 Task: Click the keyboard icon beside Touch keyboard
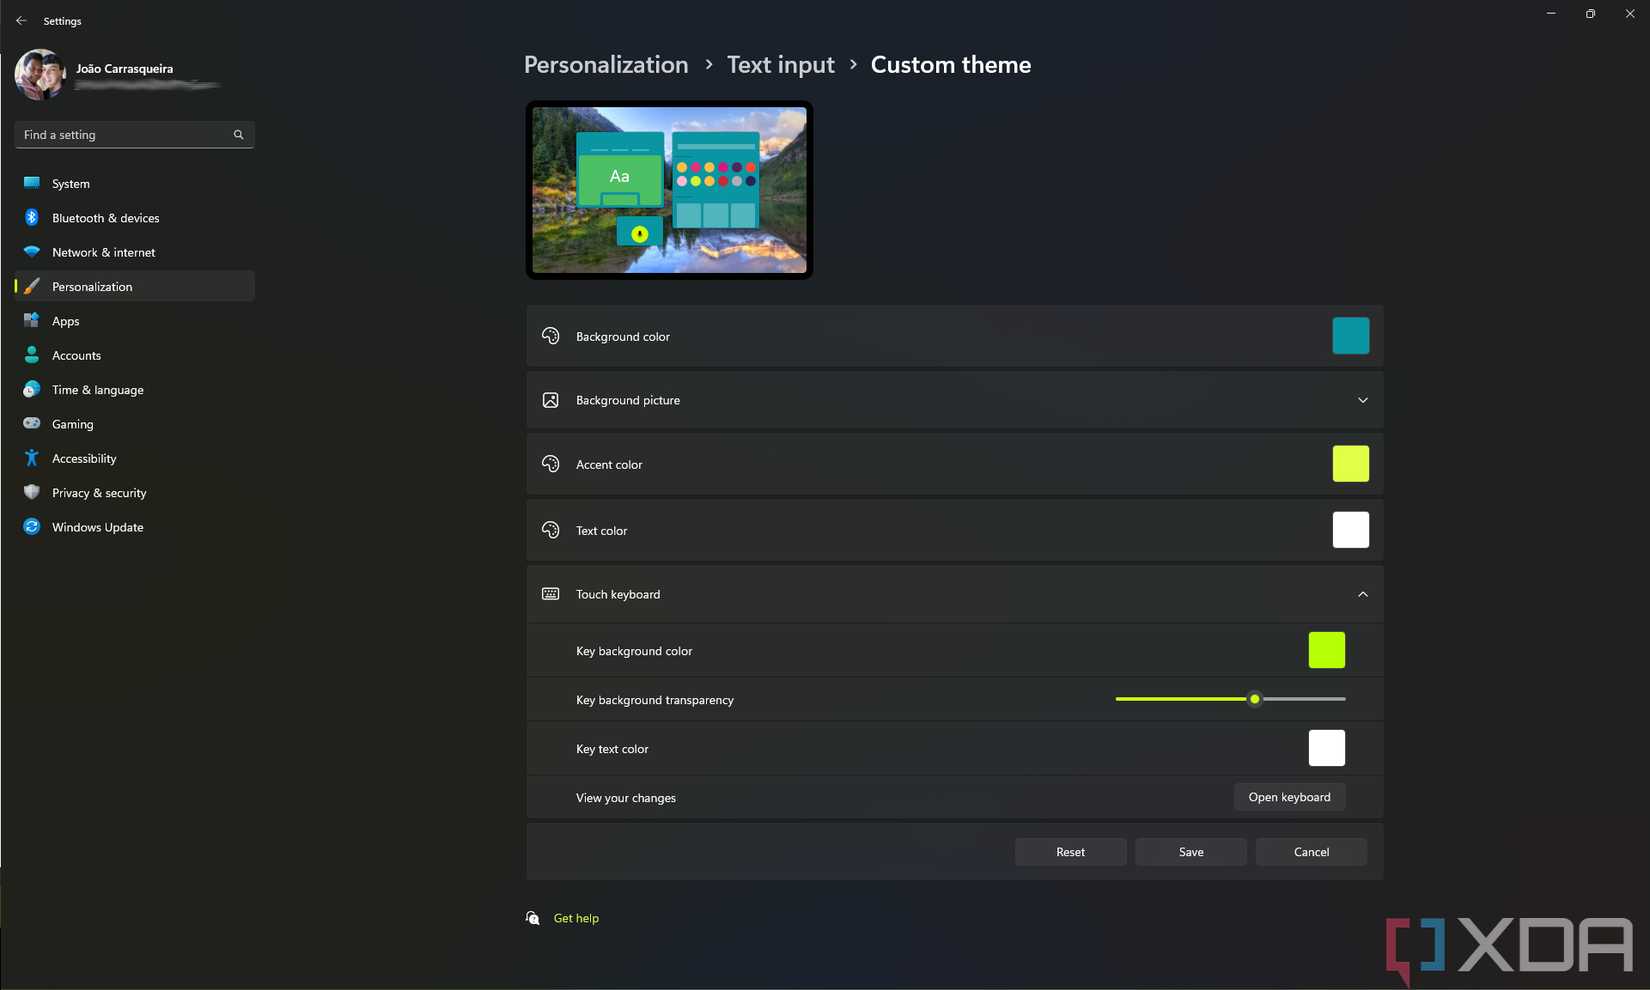[550, 593]
